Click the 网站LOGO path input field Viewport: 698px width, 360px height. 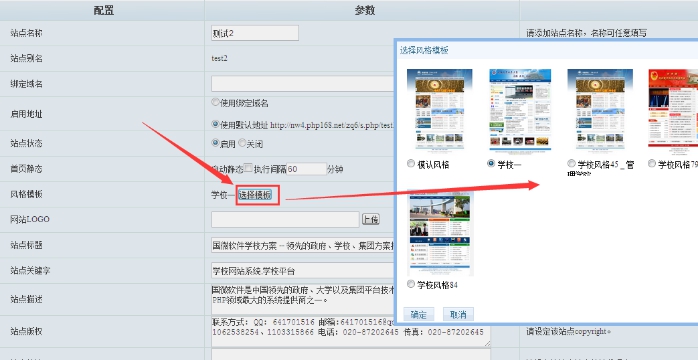coord(285,219)
